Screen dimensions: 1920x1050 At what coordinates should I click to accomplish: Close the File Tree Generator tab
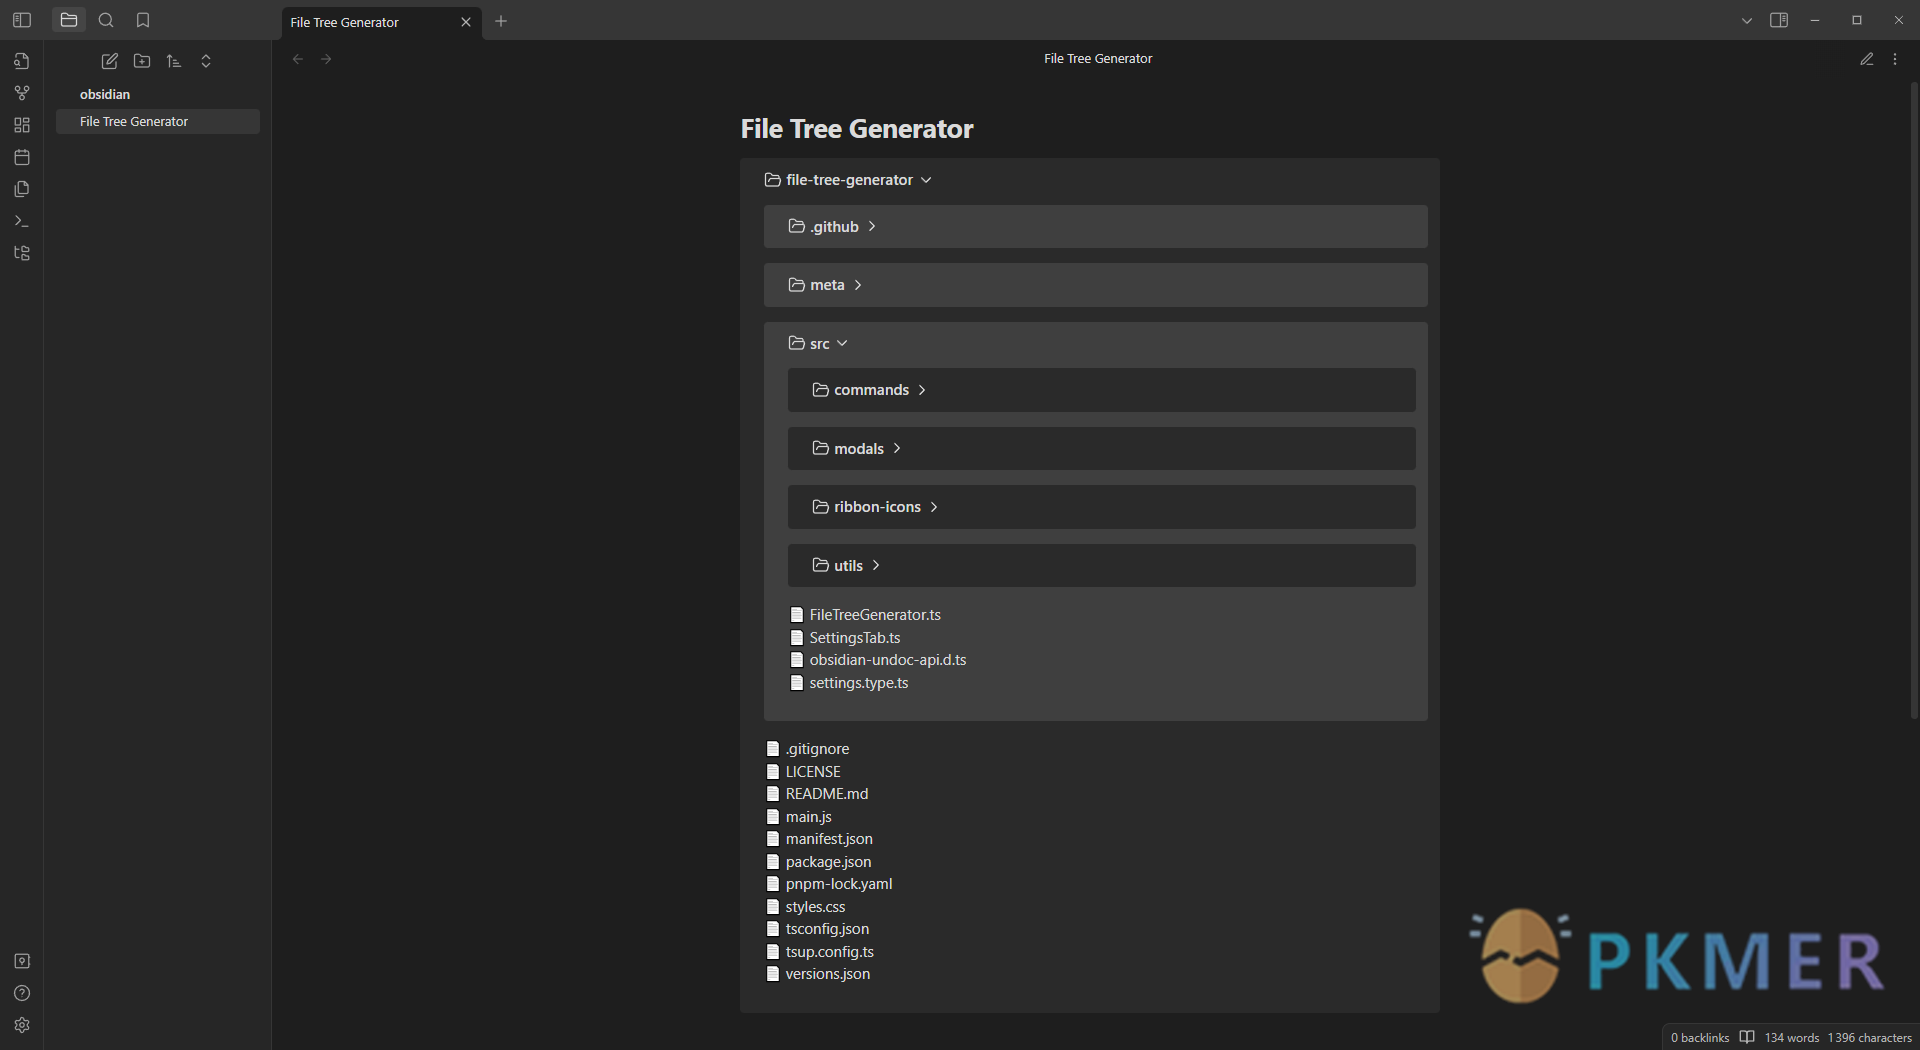466,22
